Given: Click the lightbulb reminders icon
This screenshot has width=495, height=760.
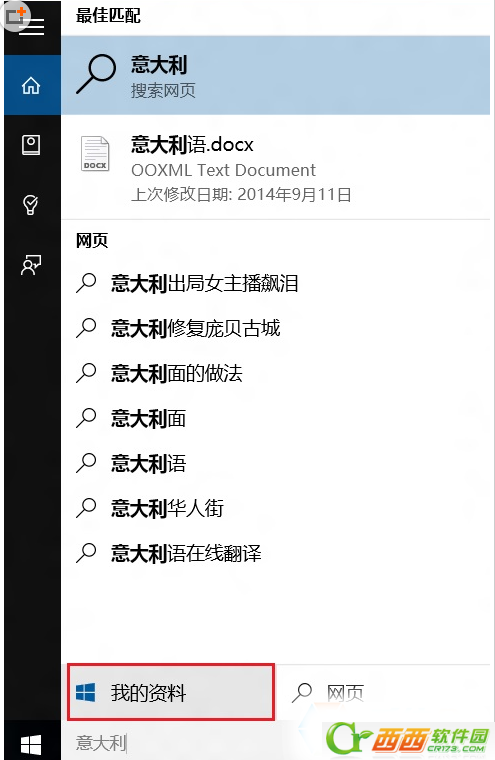Looking at the screenshot, I should [31, 205].
